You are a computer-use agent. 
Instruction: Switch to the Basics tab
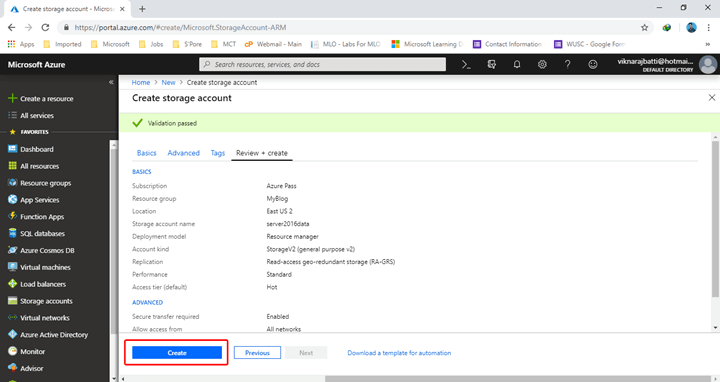(146, 153)
